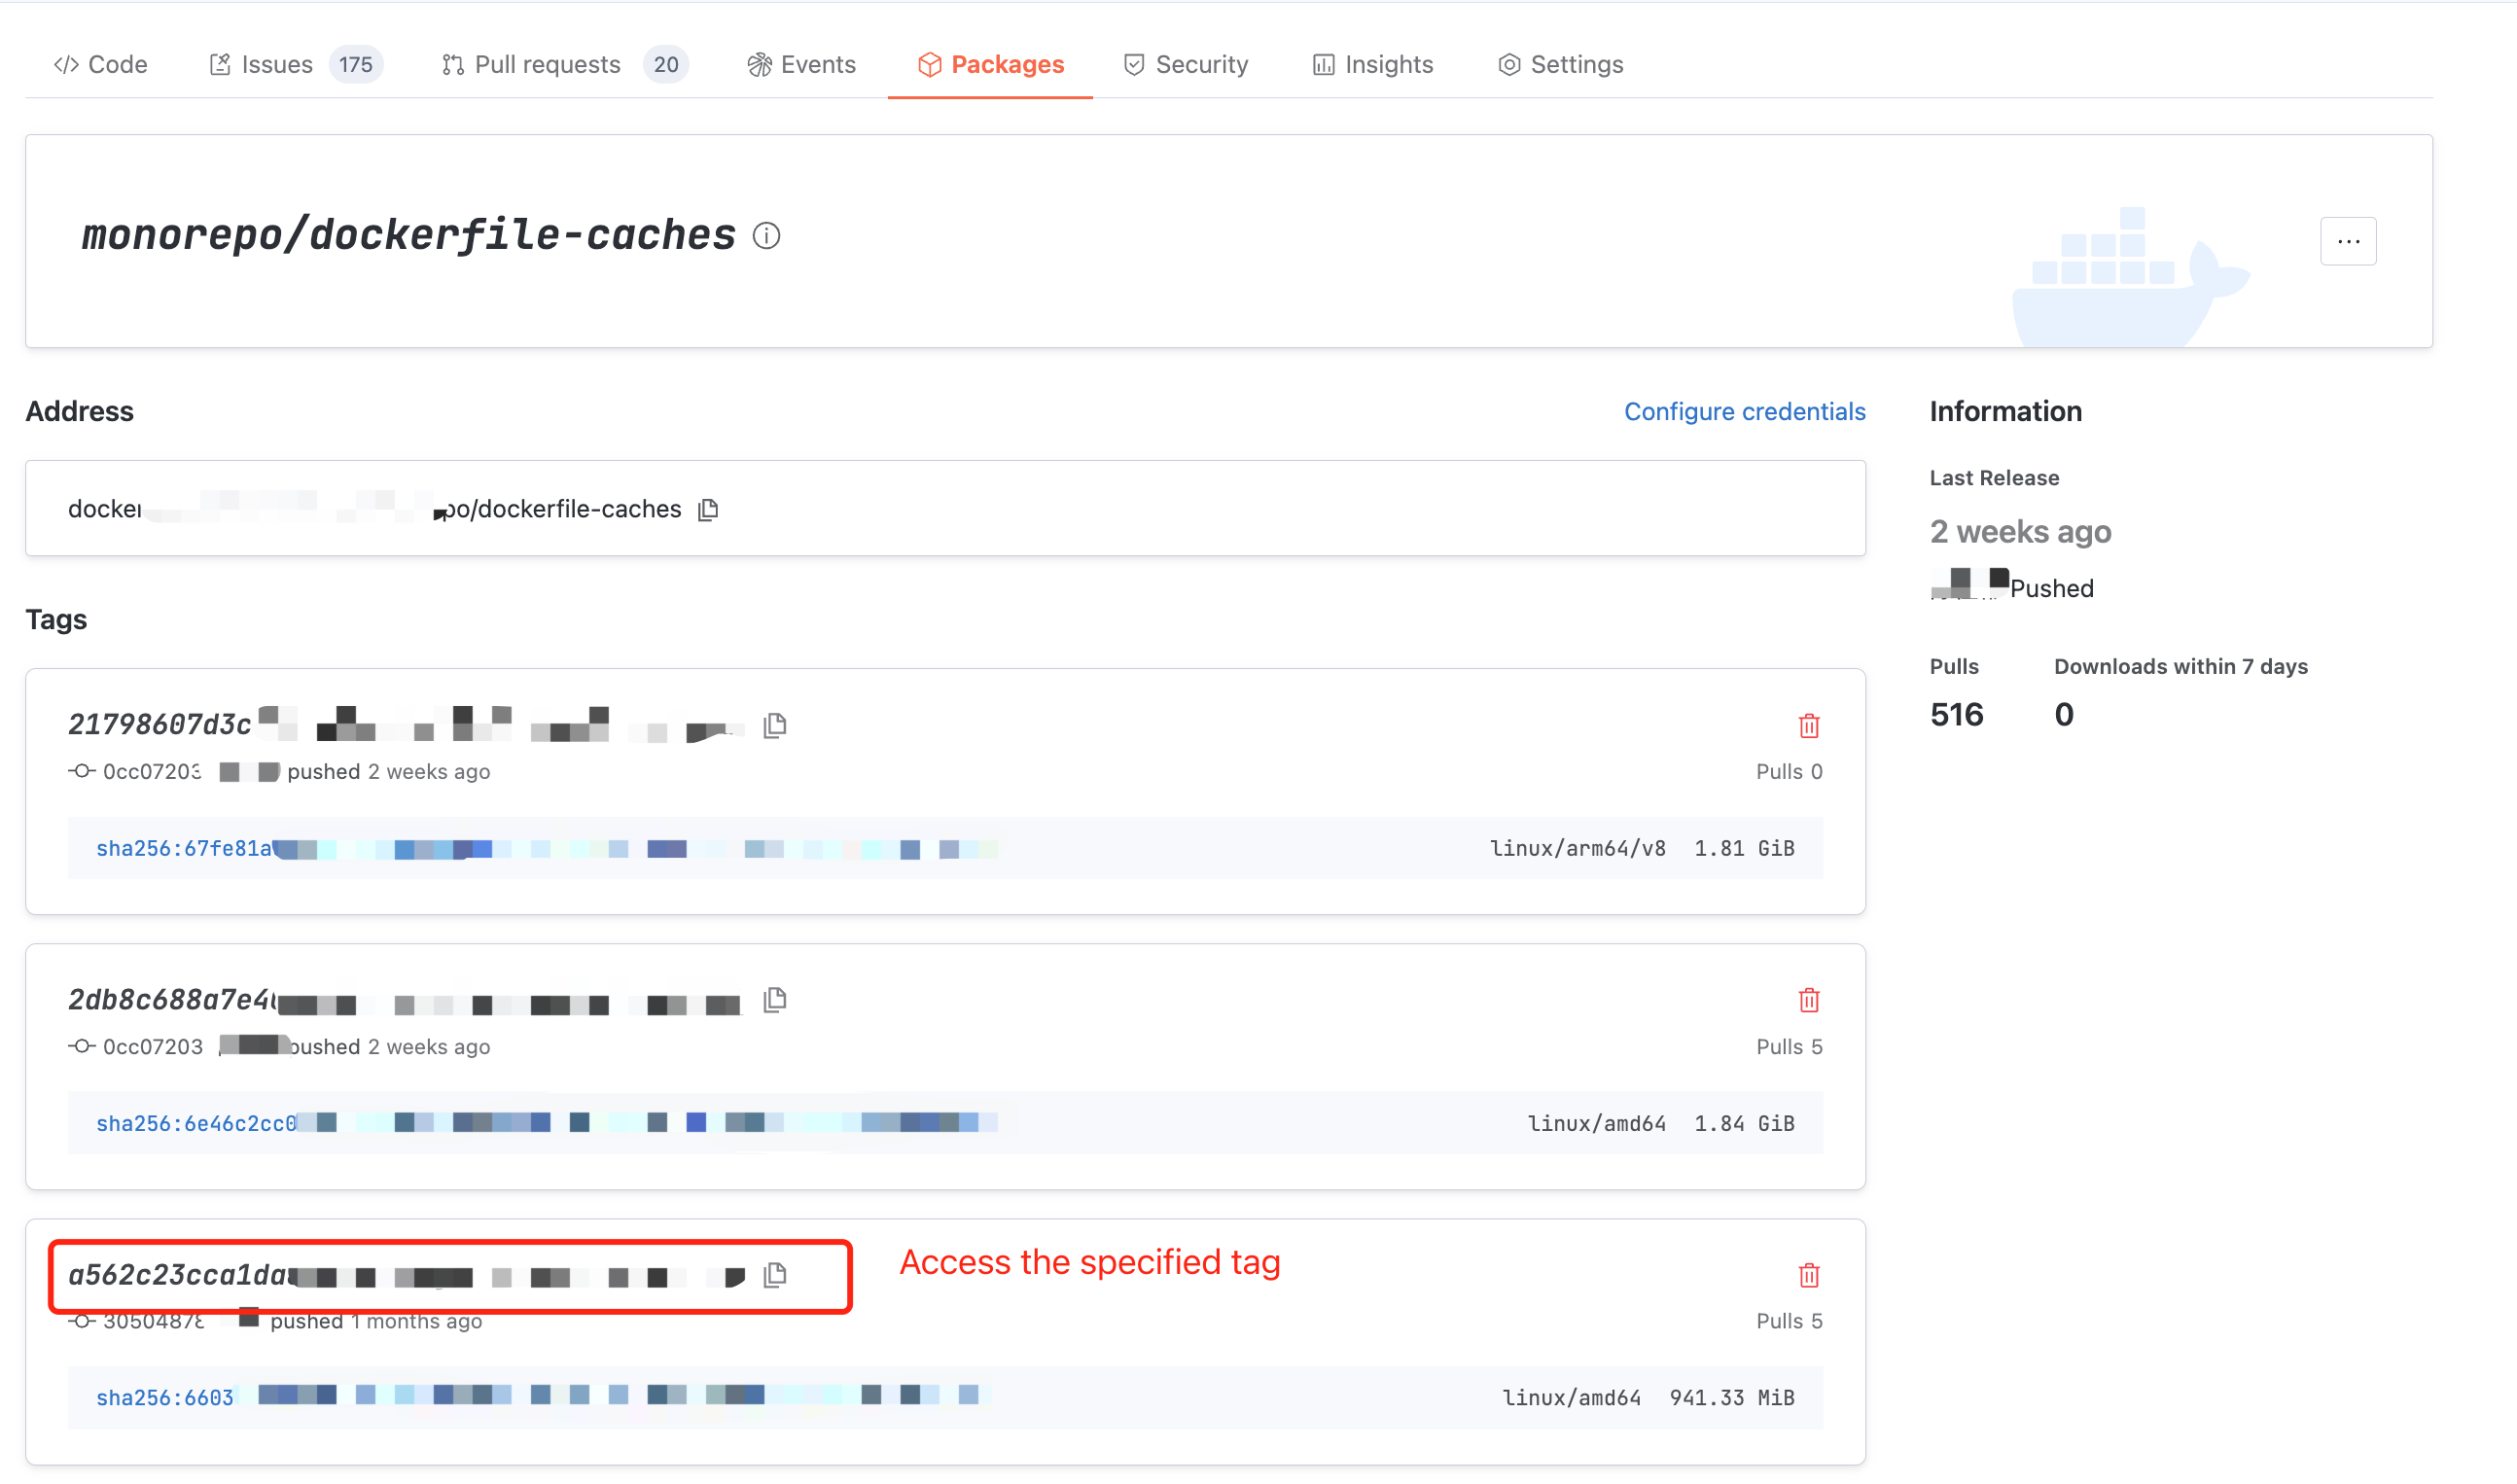The height and width of the screenshot is (1484, 2517).
Task: Open the sha256:6e46c2cc digest link
Action: point(195,1123)
